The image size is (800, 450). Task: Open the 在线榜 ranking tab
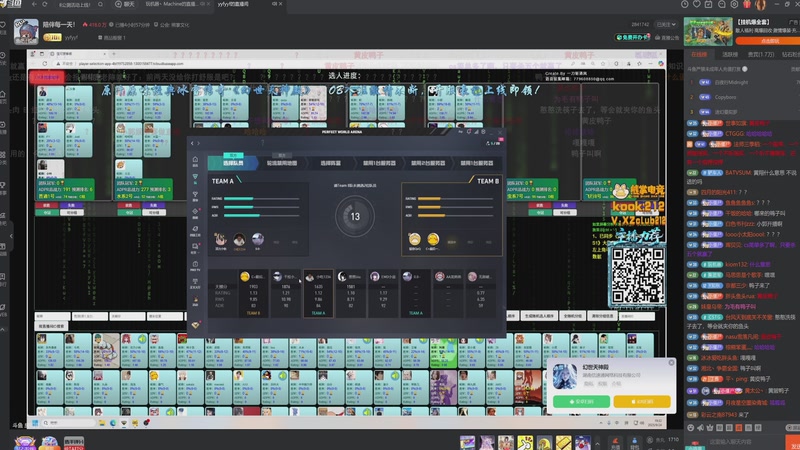[699, 54]
